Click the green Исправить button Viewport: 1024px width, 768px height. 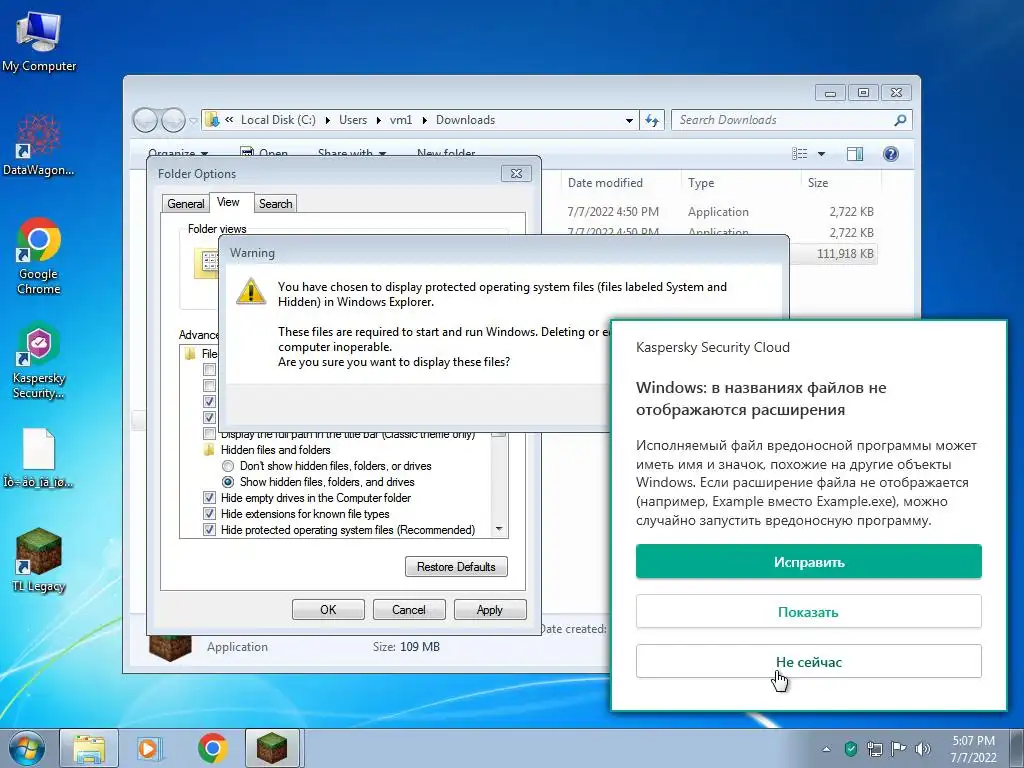coord(808,562)
